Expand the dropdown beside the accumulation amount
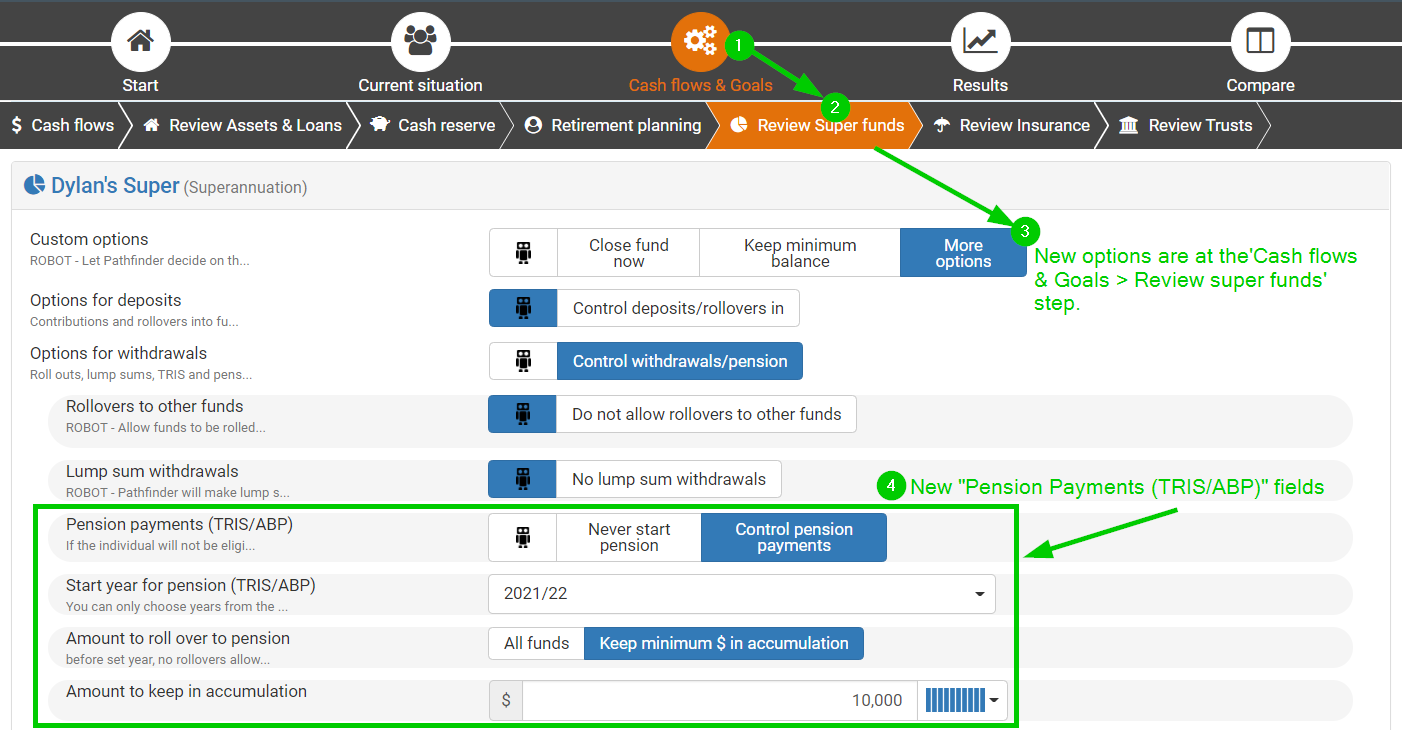This screenshot has width=1402, height=730. point(994,700)
